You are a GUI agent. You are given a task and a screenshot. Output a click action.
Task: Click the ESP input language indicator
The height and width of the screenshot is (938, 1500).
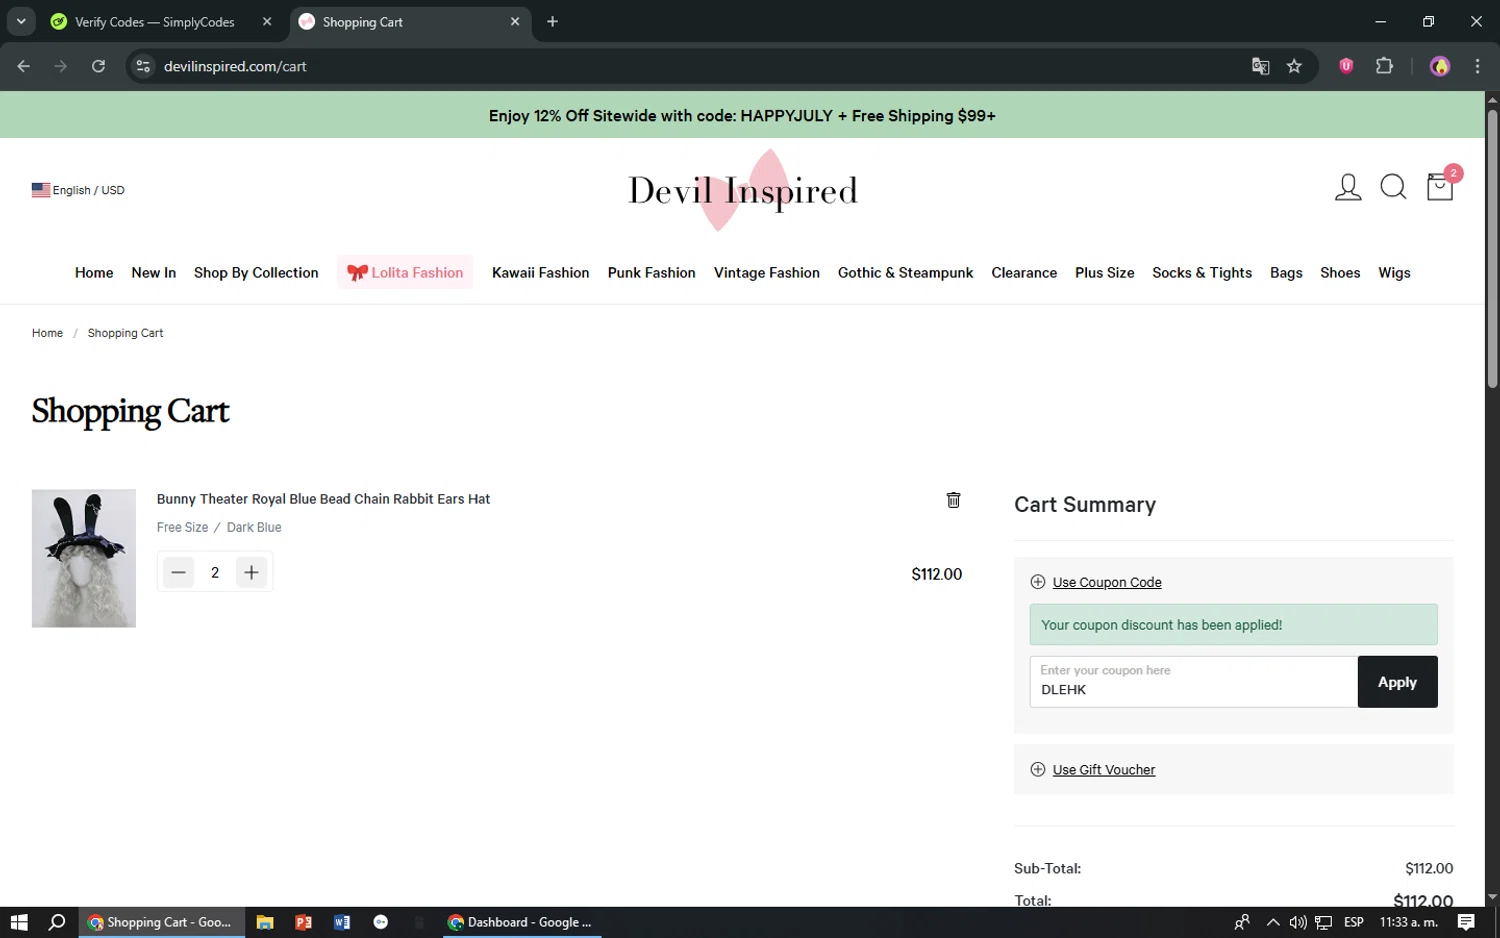(x=1354, y=922)
